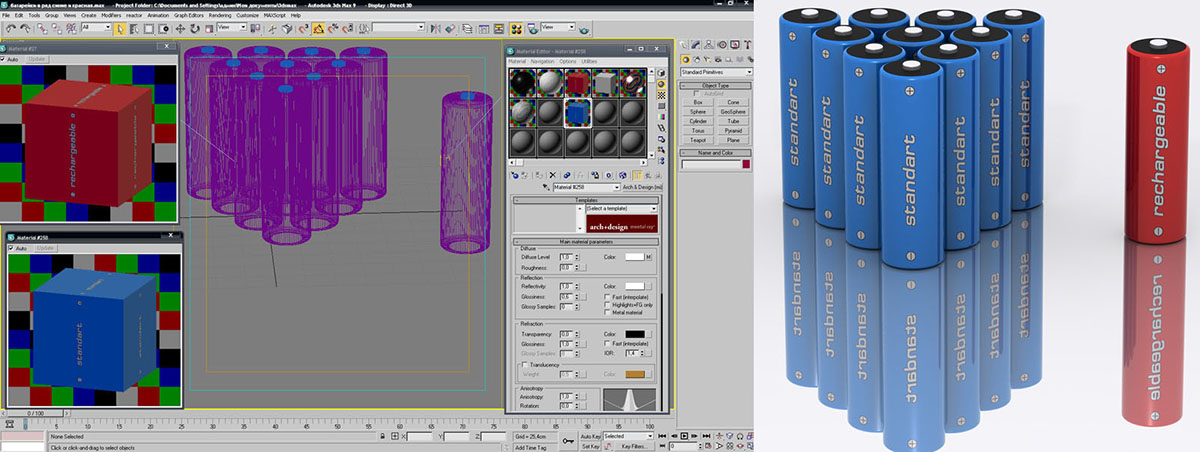Screen dimensions: 1200x452
Task: Activate the Select and Rotate tool
Action: tap(194, 29)
